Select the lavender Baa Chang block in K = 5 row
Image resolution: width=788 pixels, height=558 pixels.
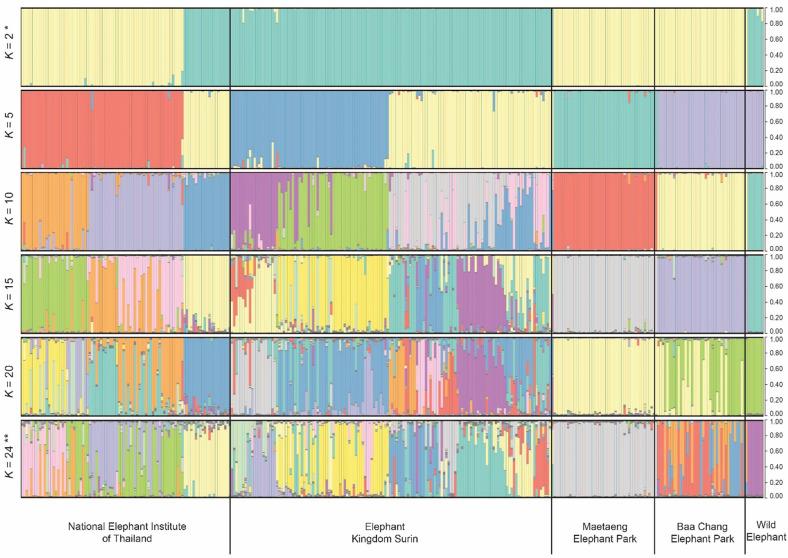click(699, 128)
